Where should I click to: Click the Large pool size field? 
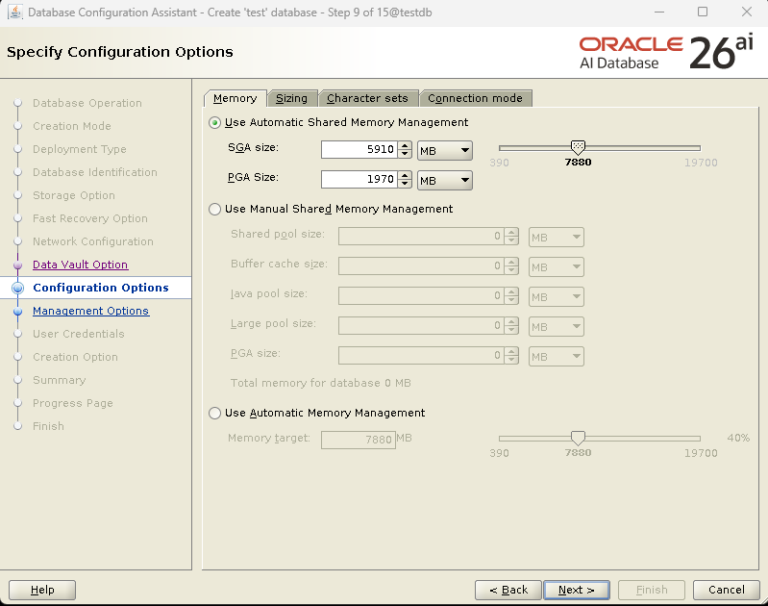(x=421, y=326)
